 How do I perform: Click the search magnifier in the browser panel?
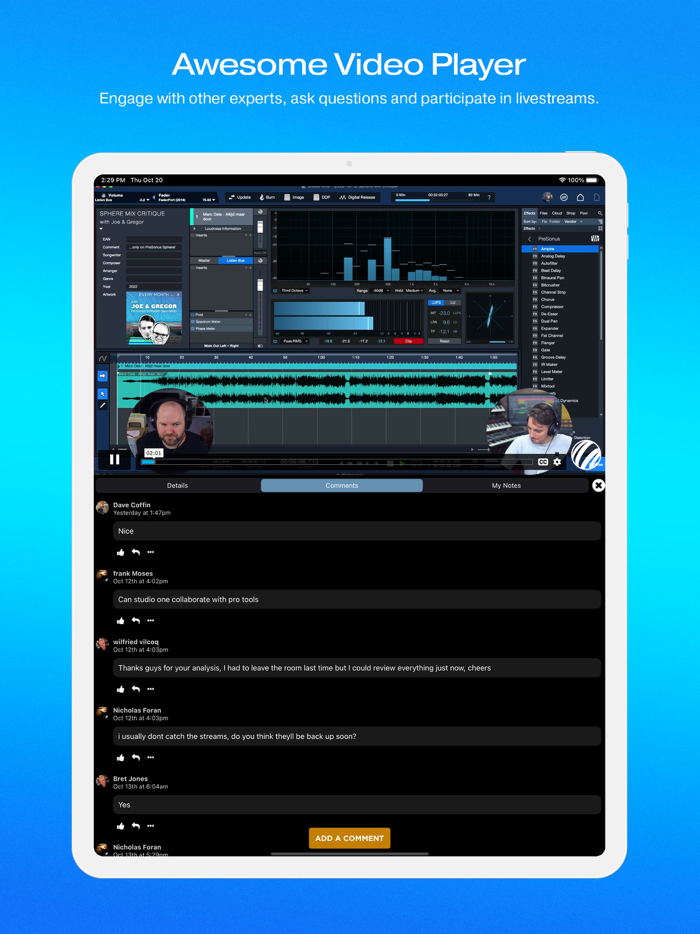tap(600, 213)
